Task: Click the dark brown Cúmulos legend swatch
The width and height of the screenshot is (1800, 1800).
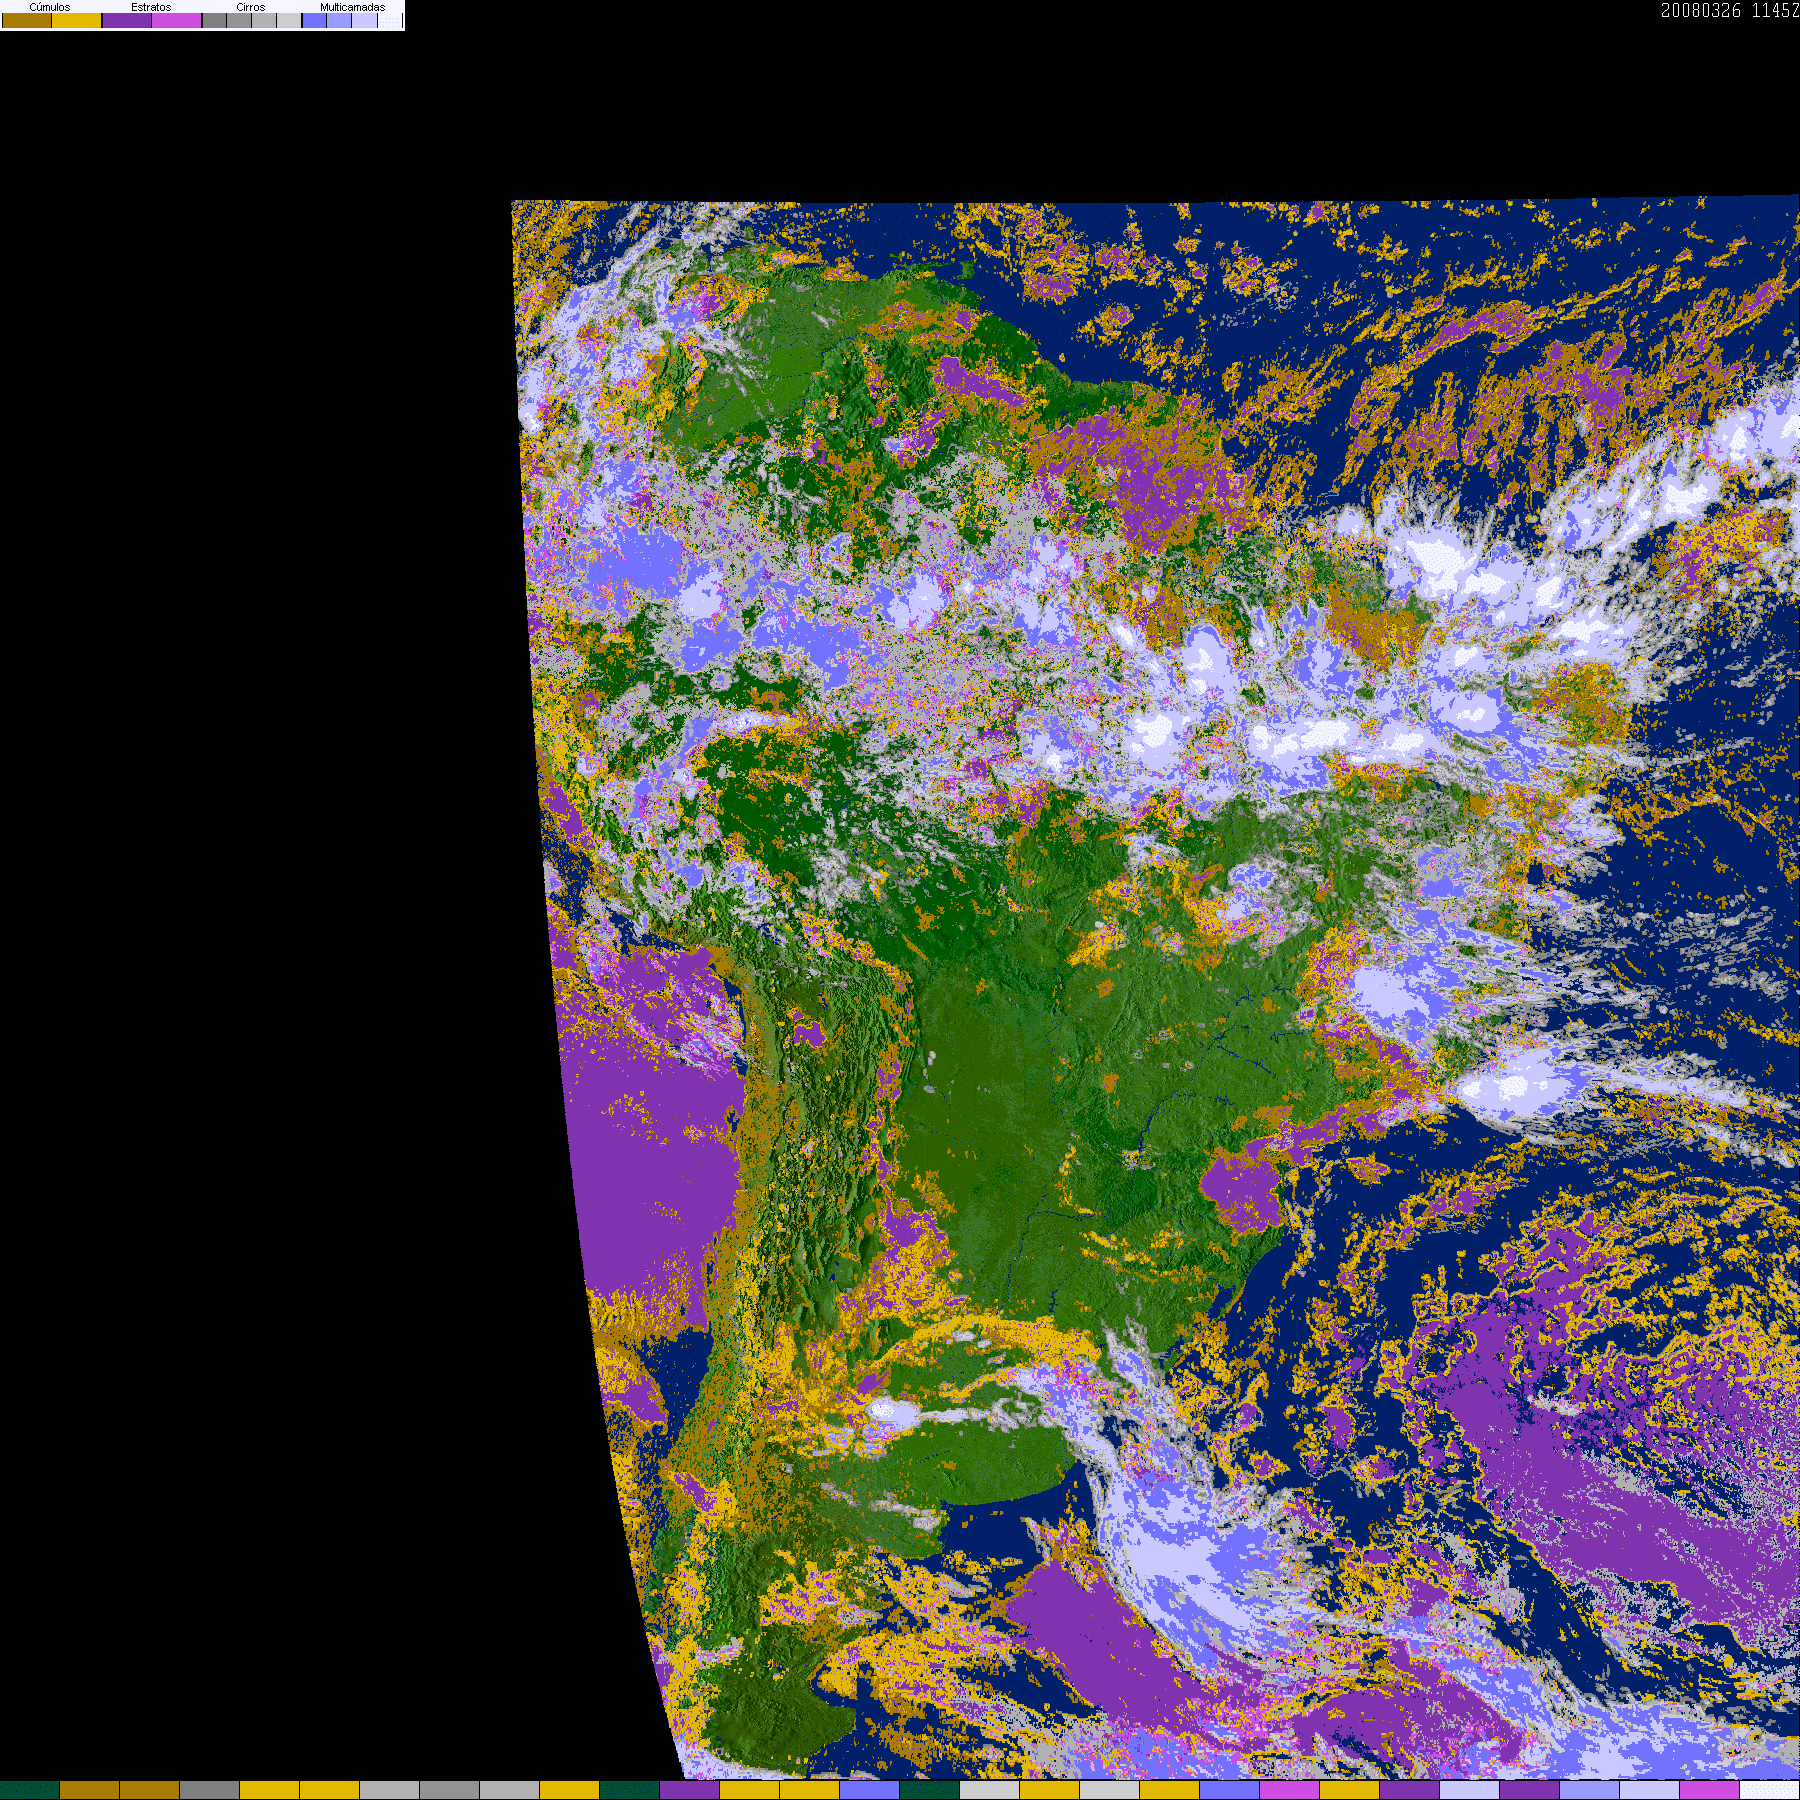Action: [27, 20]
